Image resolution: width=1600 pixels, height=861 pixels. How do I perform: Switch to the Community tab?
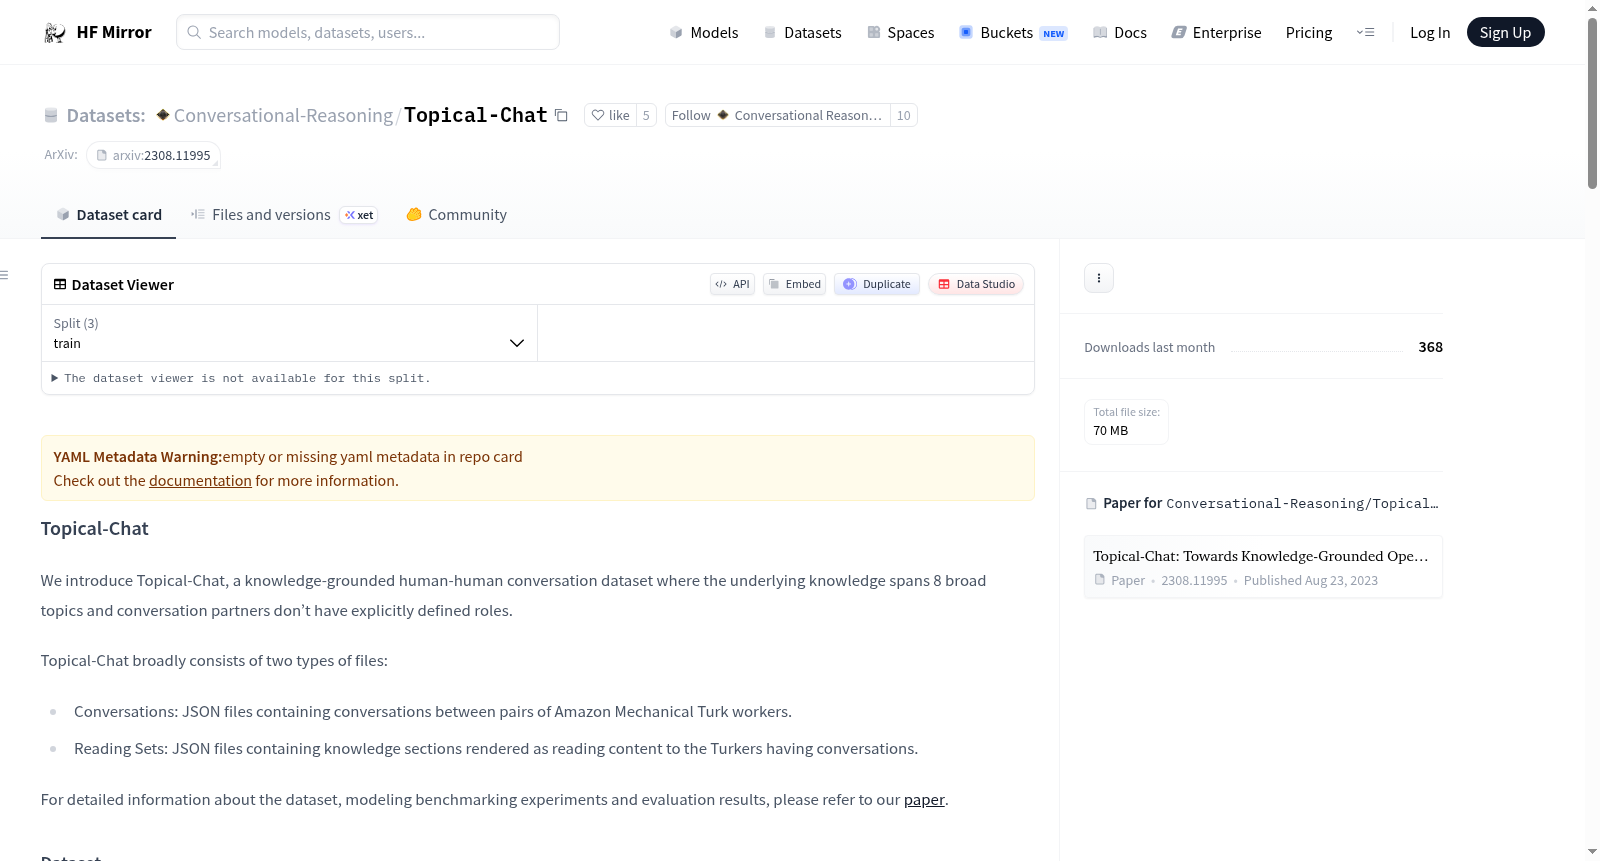pos(457,215)
